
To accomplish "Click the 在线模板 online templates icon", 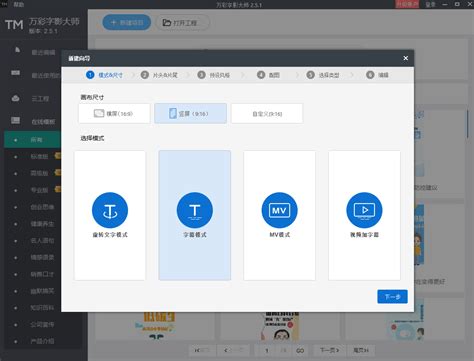I will click(x=16, y=120).
